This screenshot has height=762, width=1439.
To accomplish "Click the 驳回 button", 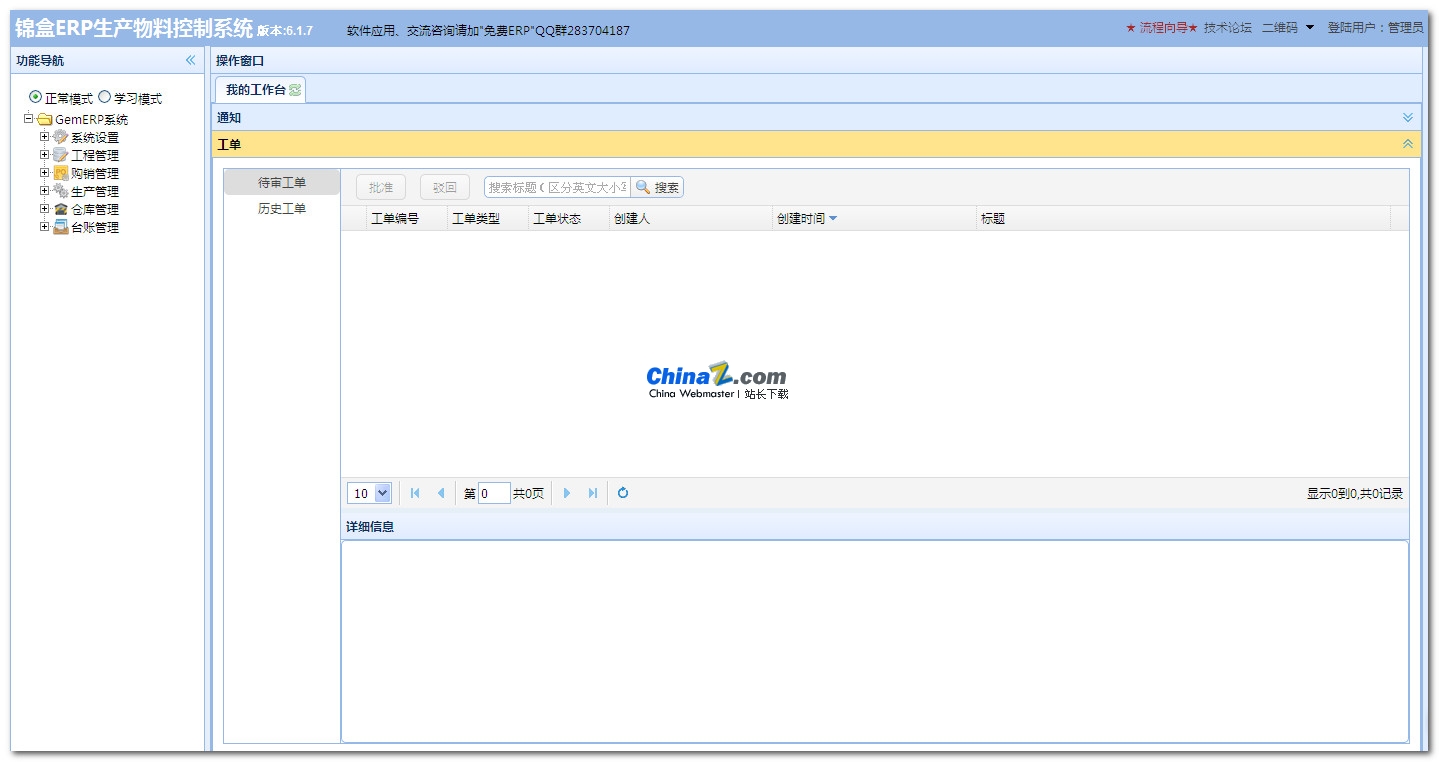I will pos(445,187).
